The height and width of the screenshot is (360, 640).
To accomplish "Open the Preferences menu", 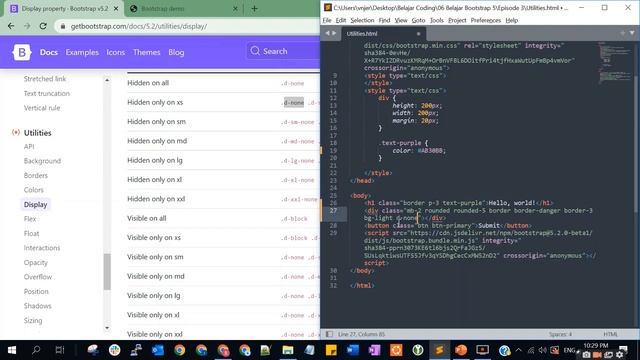I will (x=486, y=20).
